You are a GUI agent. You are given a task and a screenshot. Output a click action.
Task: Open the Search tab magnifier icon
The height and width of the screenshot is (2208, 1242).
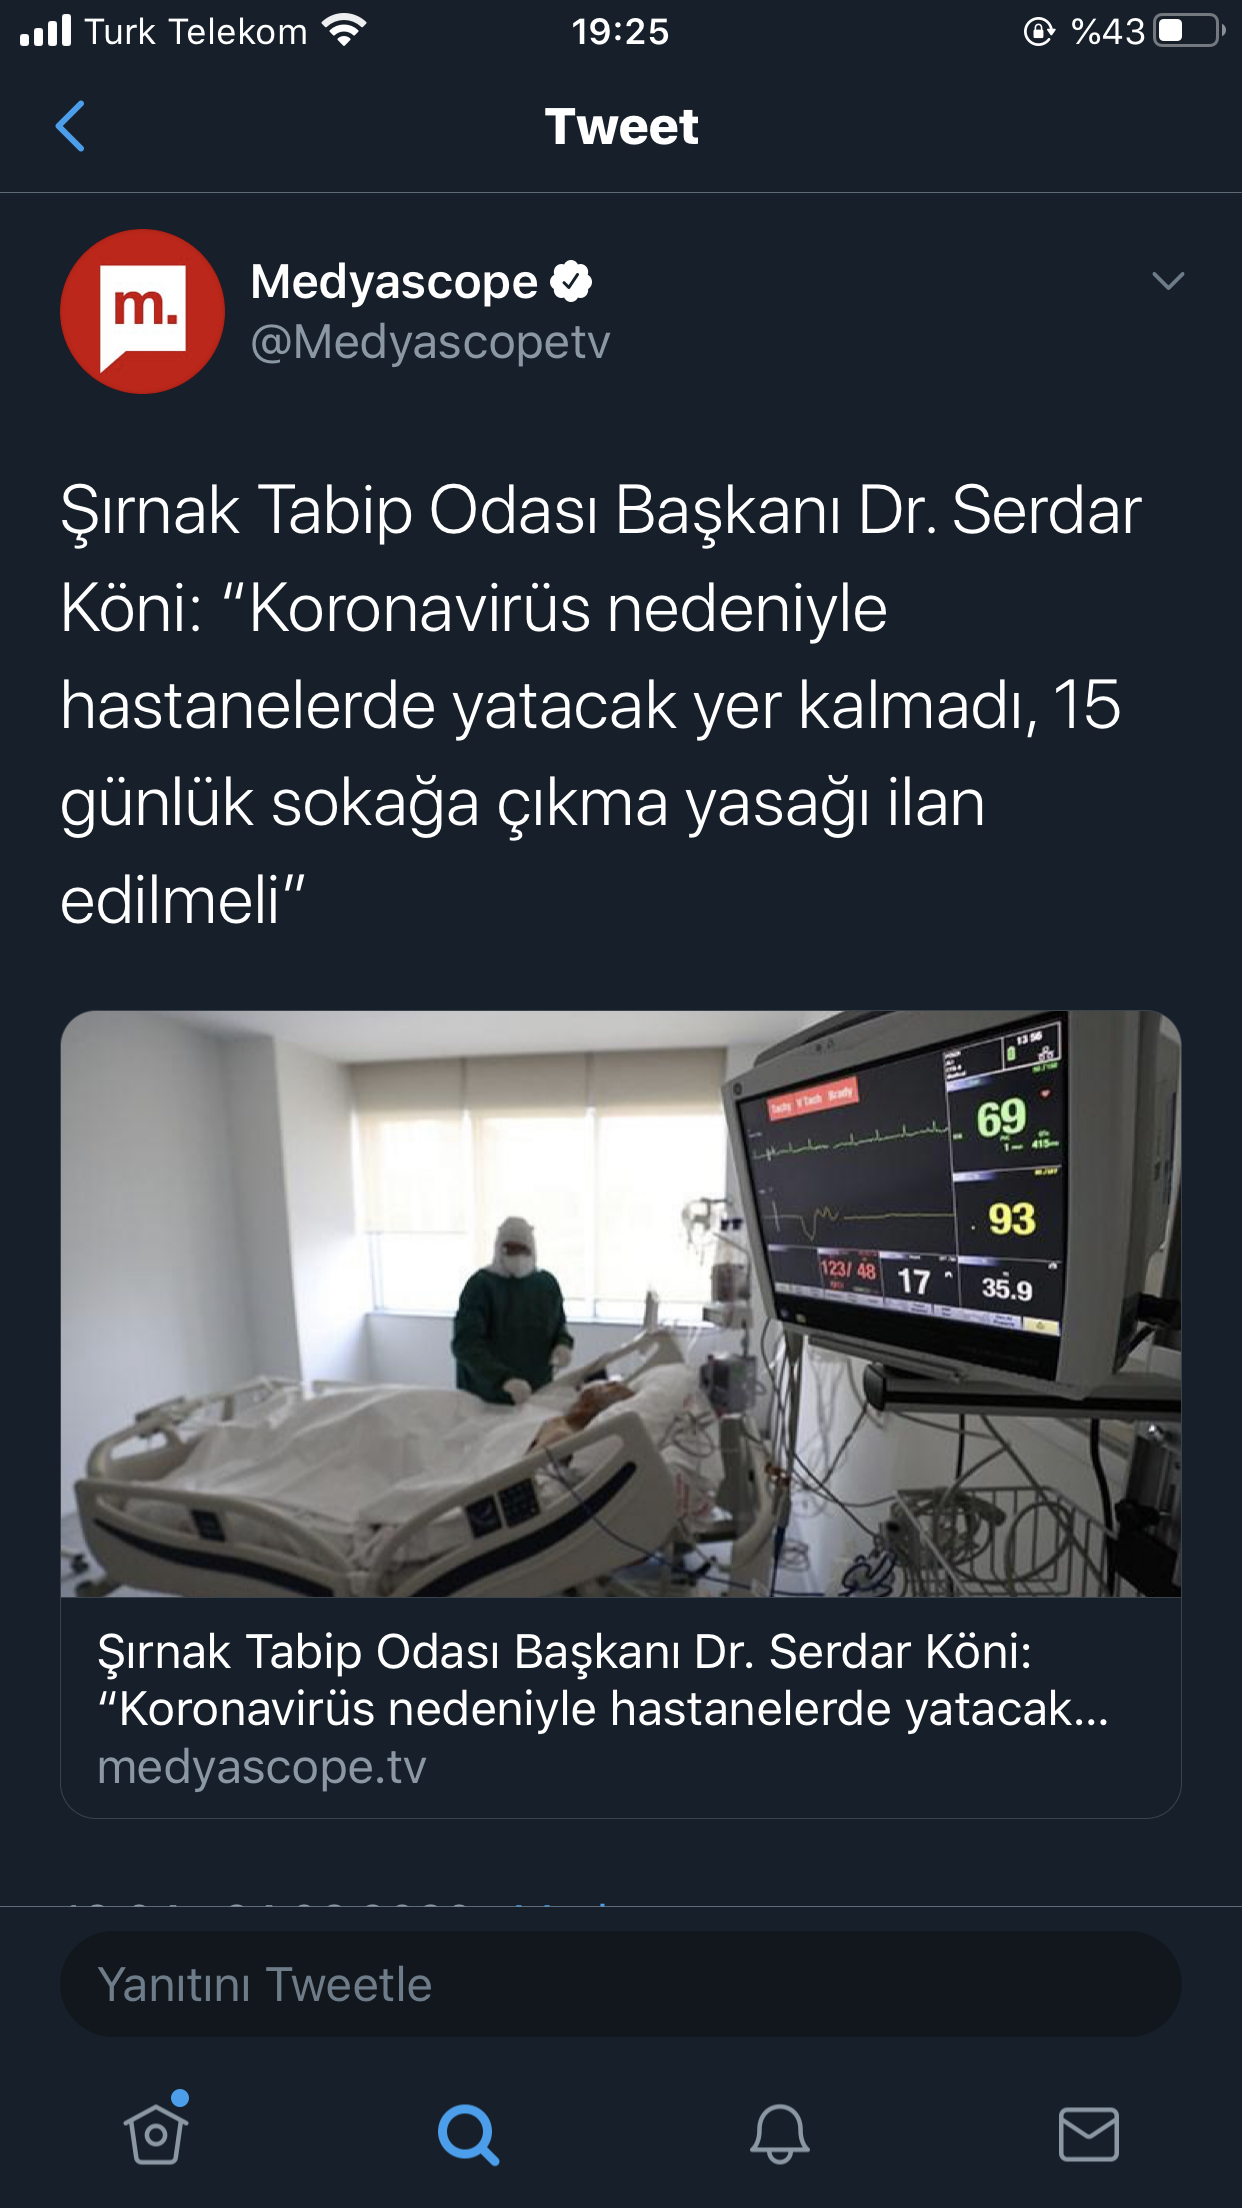click(468, 2134)
